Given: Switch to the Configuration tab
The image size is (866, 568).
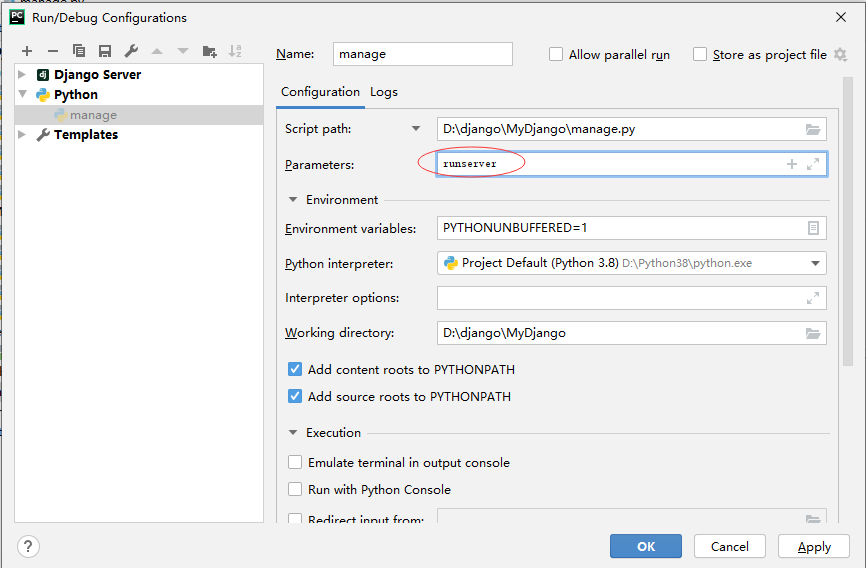Looking at the screenshot, I should point(320,92).
